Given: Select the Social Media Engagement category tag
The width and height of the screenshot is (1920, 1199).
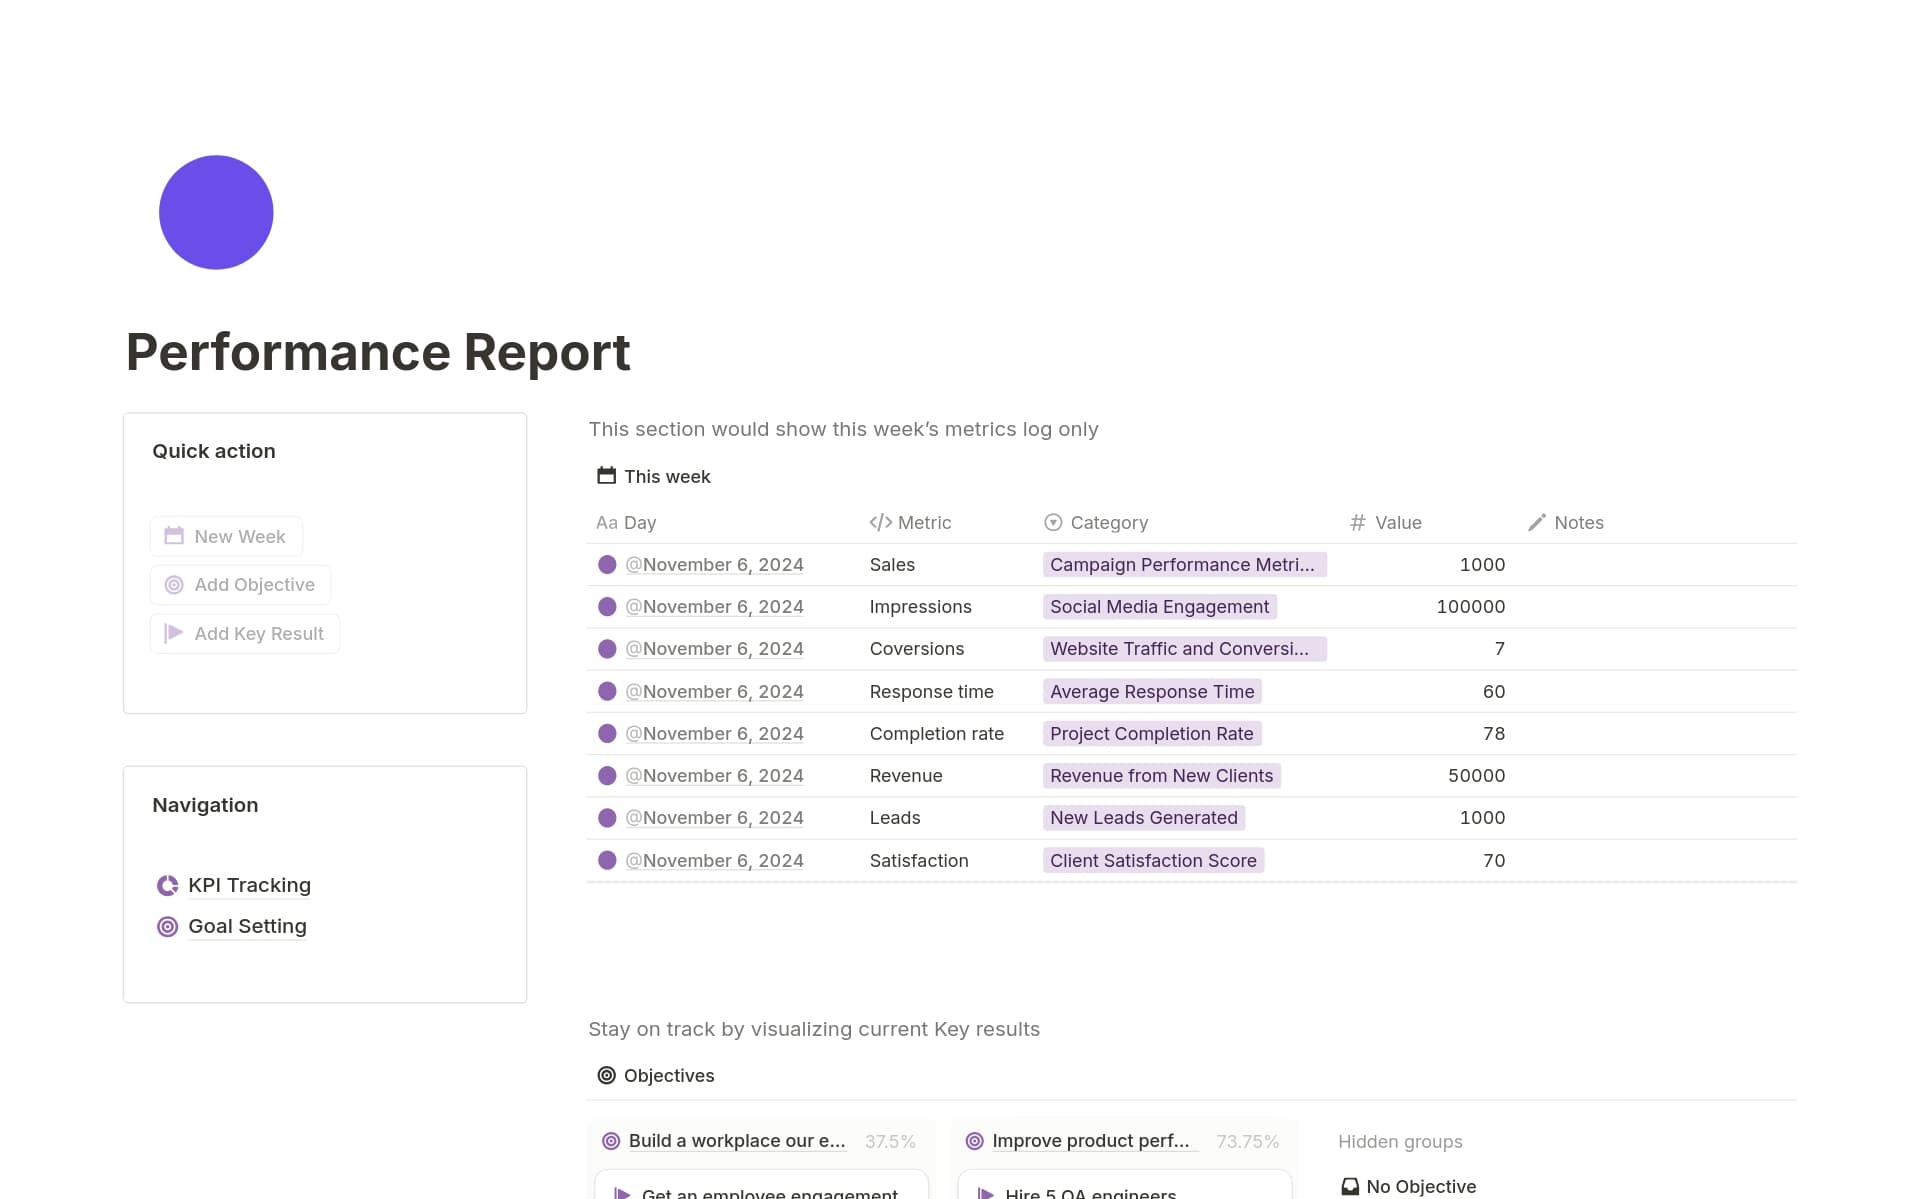Looking at the screenshot, I should [x=1159, y=606].
